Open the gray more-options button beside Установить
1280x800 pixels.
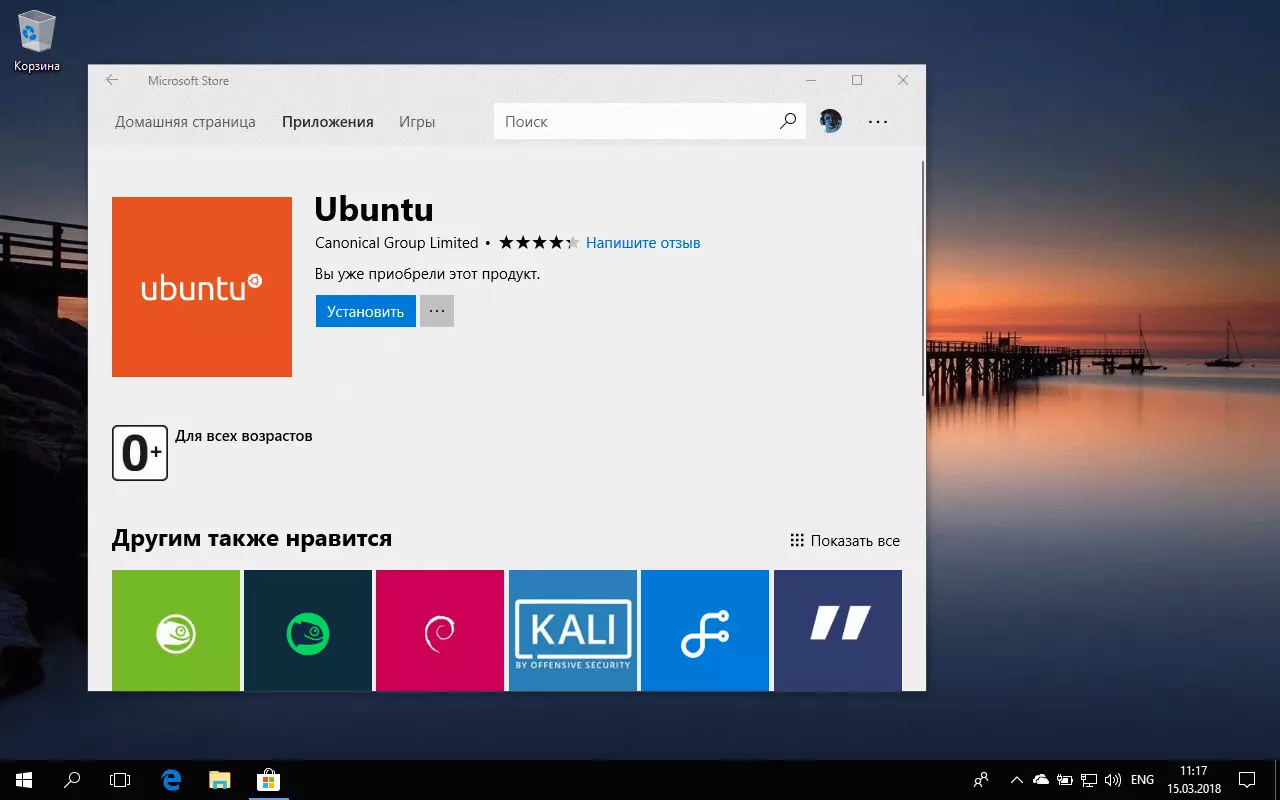click(437, 311)
